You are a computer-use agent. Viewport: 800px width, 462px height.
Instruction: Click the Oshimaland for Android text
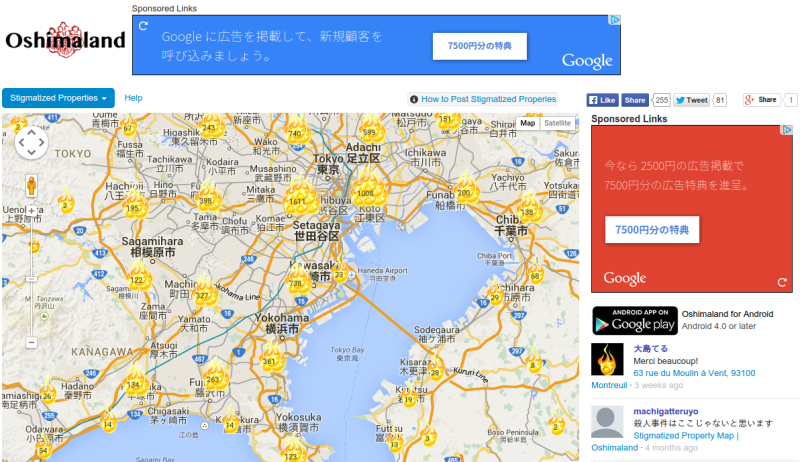[728, 314]
